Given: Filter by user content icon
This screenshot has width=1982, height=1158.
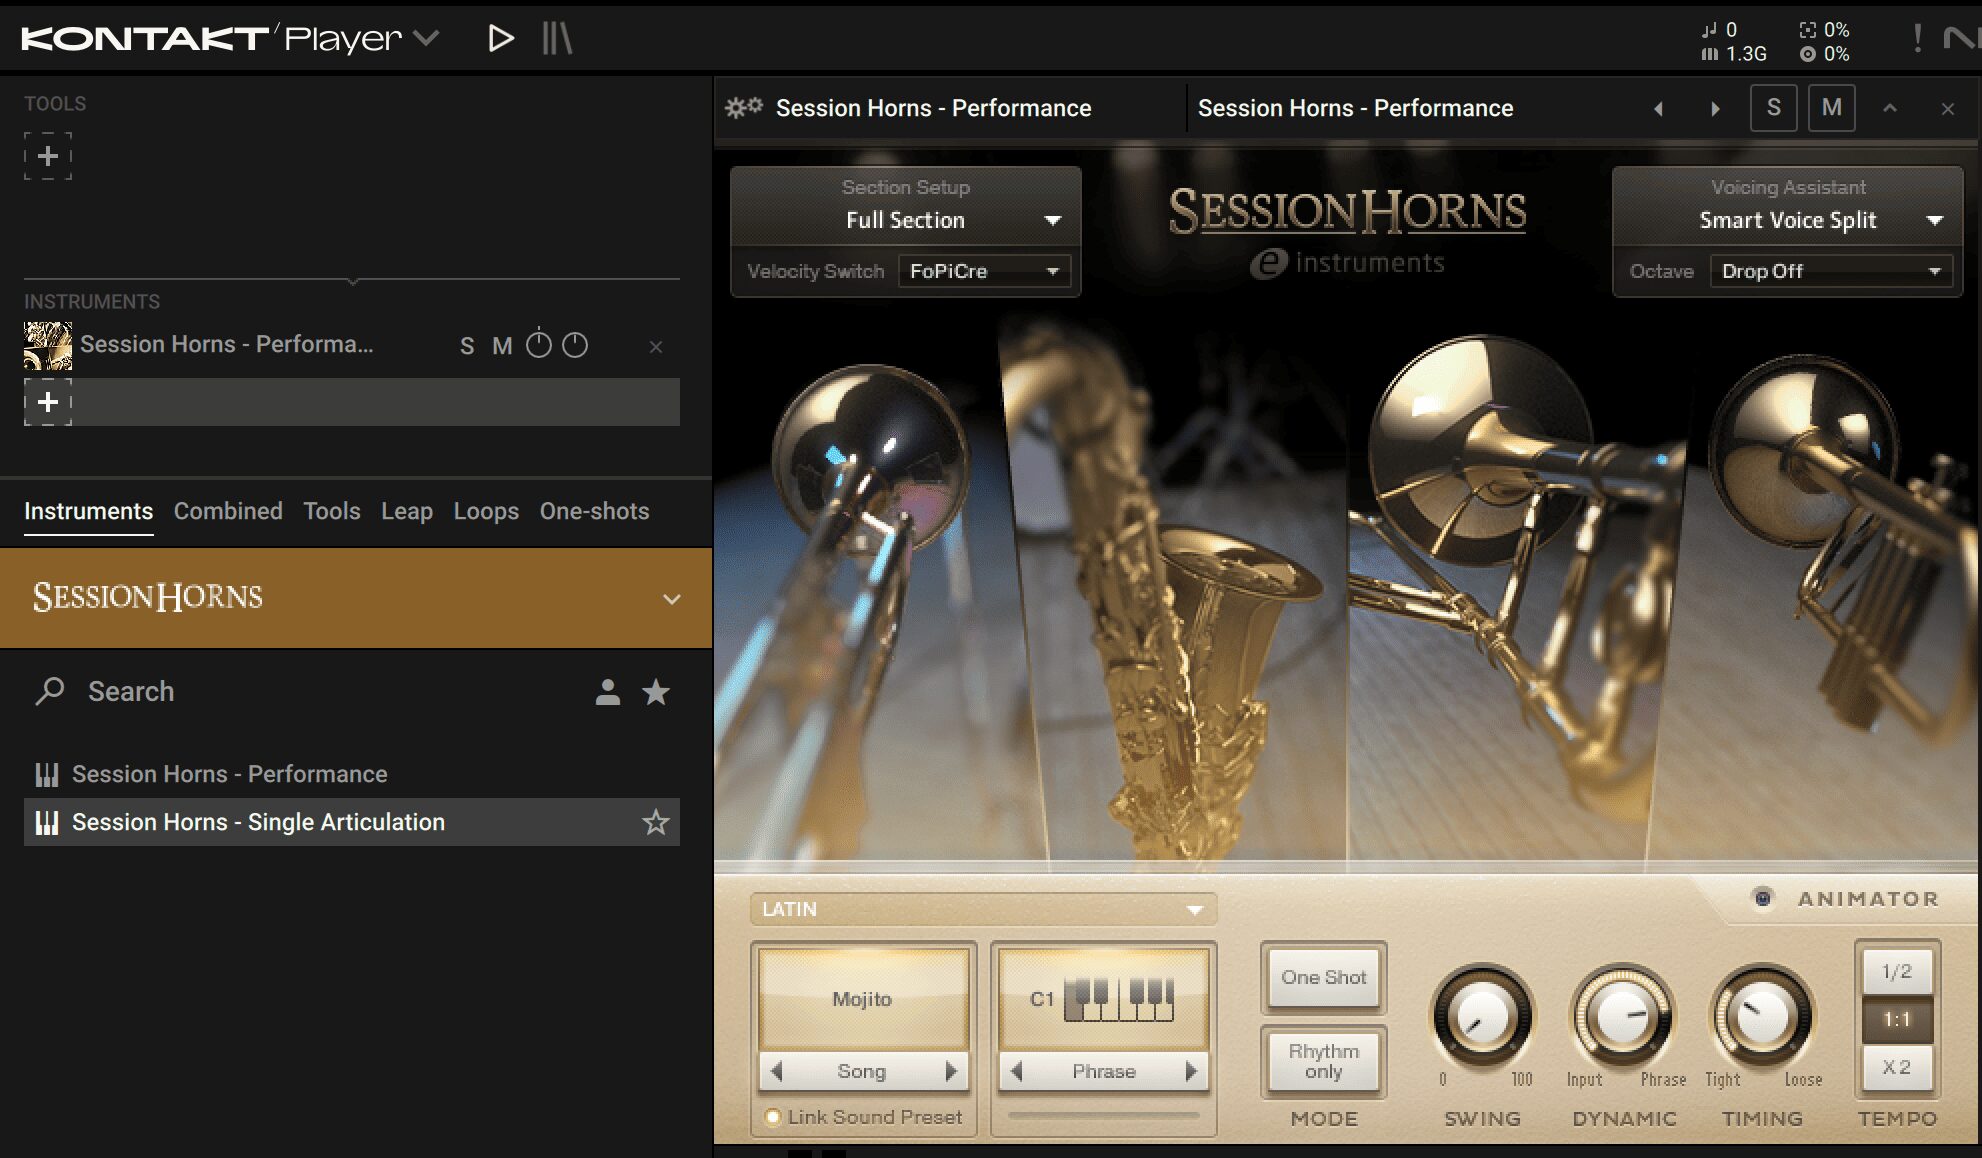Looking at the screenshot, I should pyautogui.click(x=608, y=692).
